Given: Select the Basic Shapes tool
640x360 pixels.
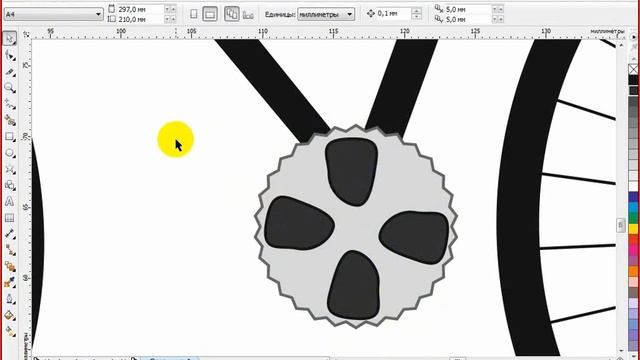Looking at the screenshot, I should (10, 185).
